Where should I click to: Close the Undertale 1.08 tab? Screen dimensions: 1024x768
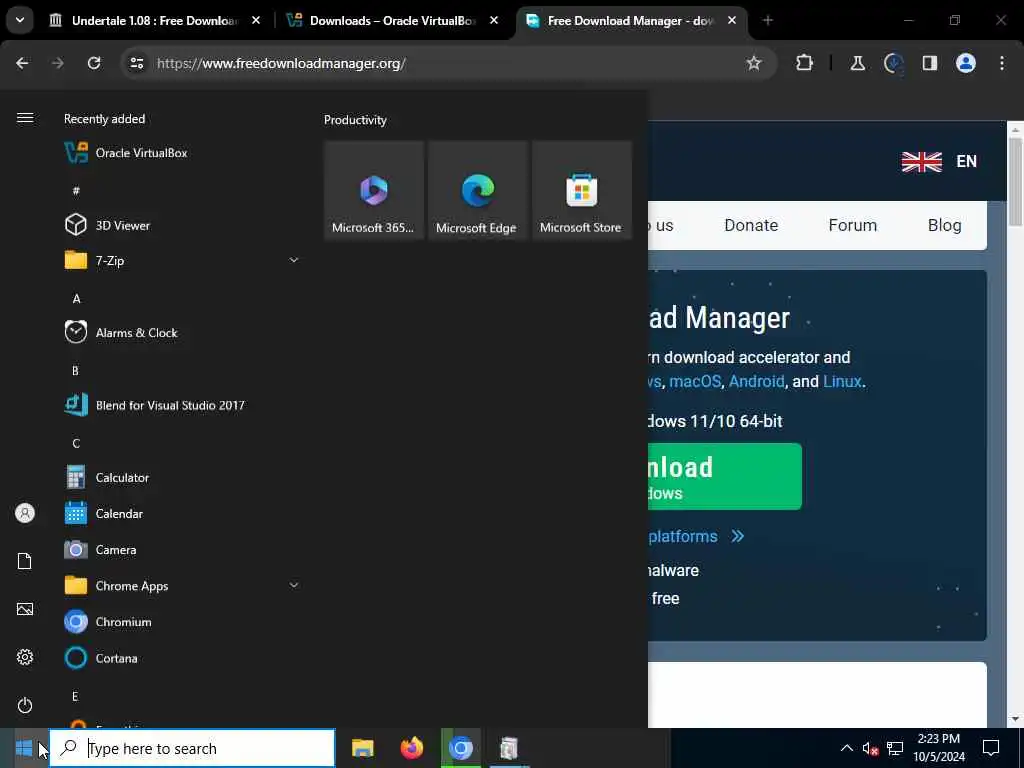(256, 21)
